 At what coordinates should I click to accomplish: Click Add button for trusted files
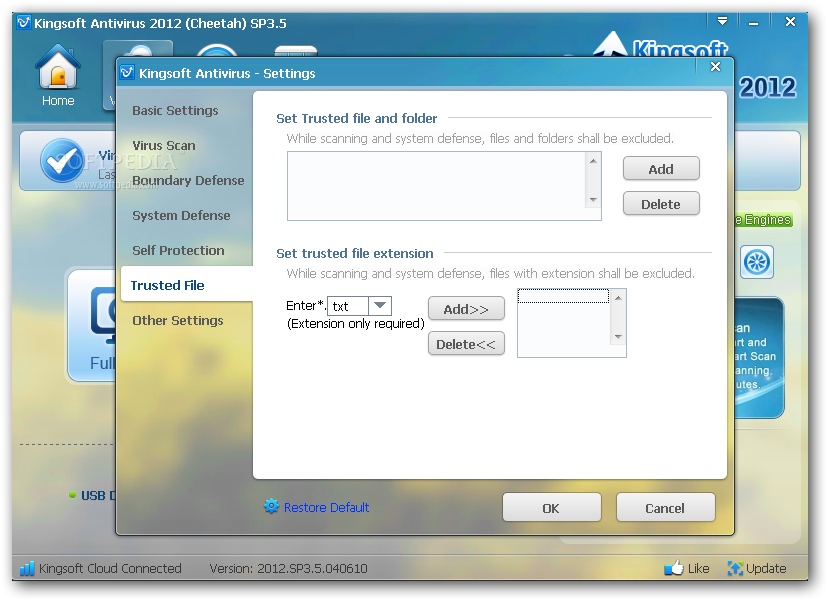[661, 169]
